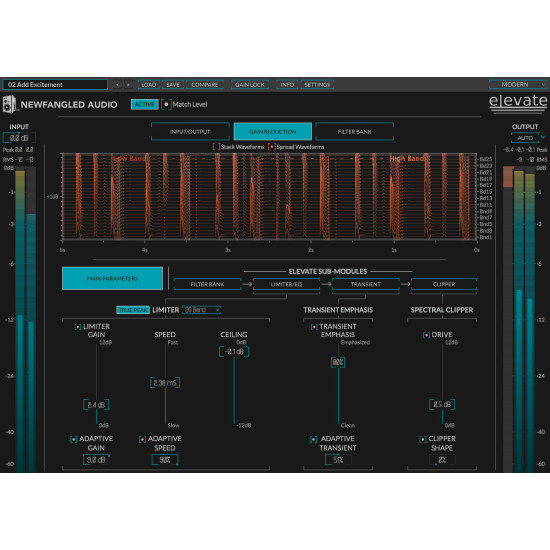Open the 26 Band limiter dropdown
Viewport: 550px width, 550px height.
pos(201,310)
